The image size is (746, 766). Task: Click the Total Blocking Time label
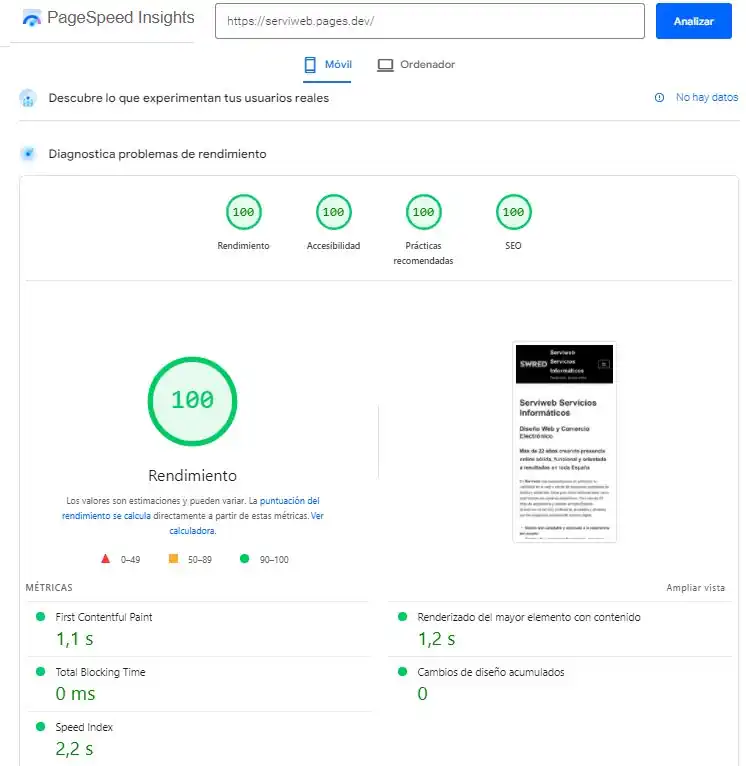tap(100, 672)
